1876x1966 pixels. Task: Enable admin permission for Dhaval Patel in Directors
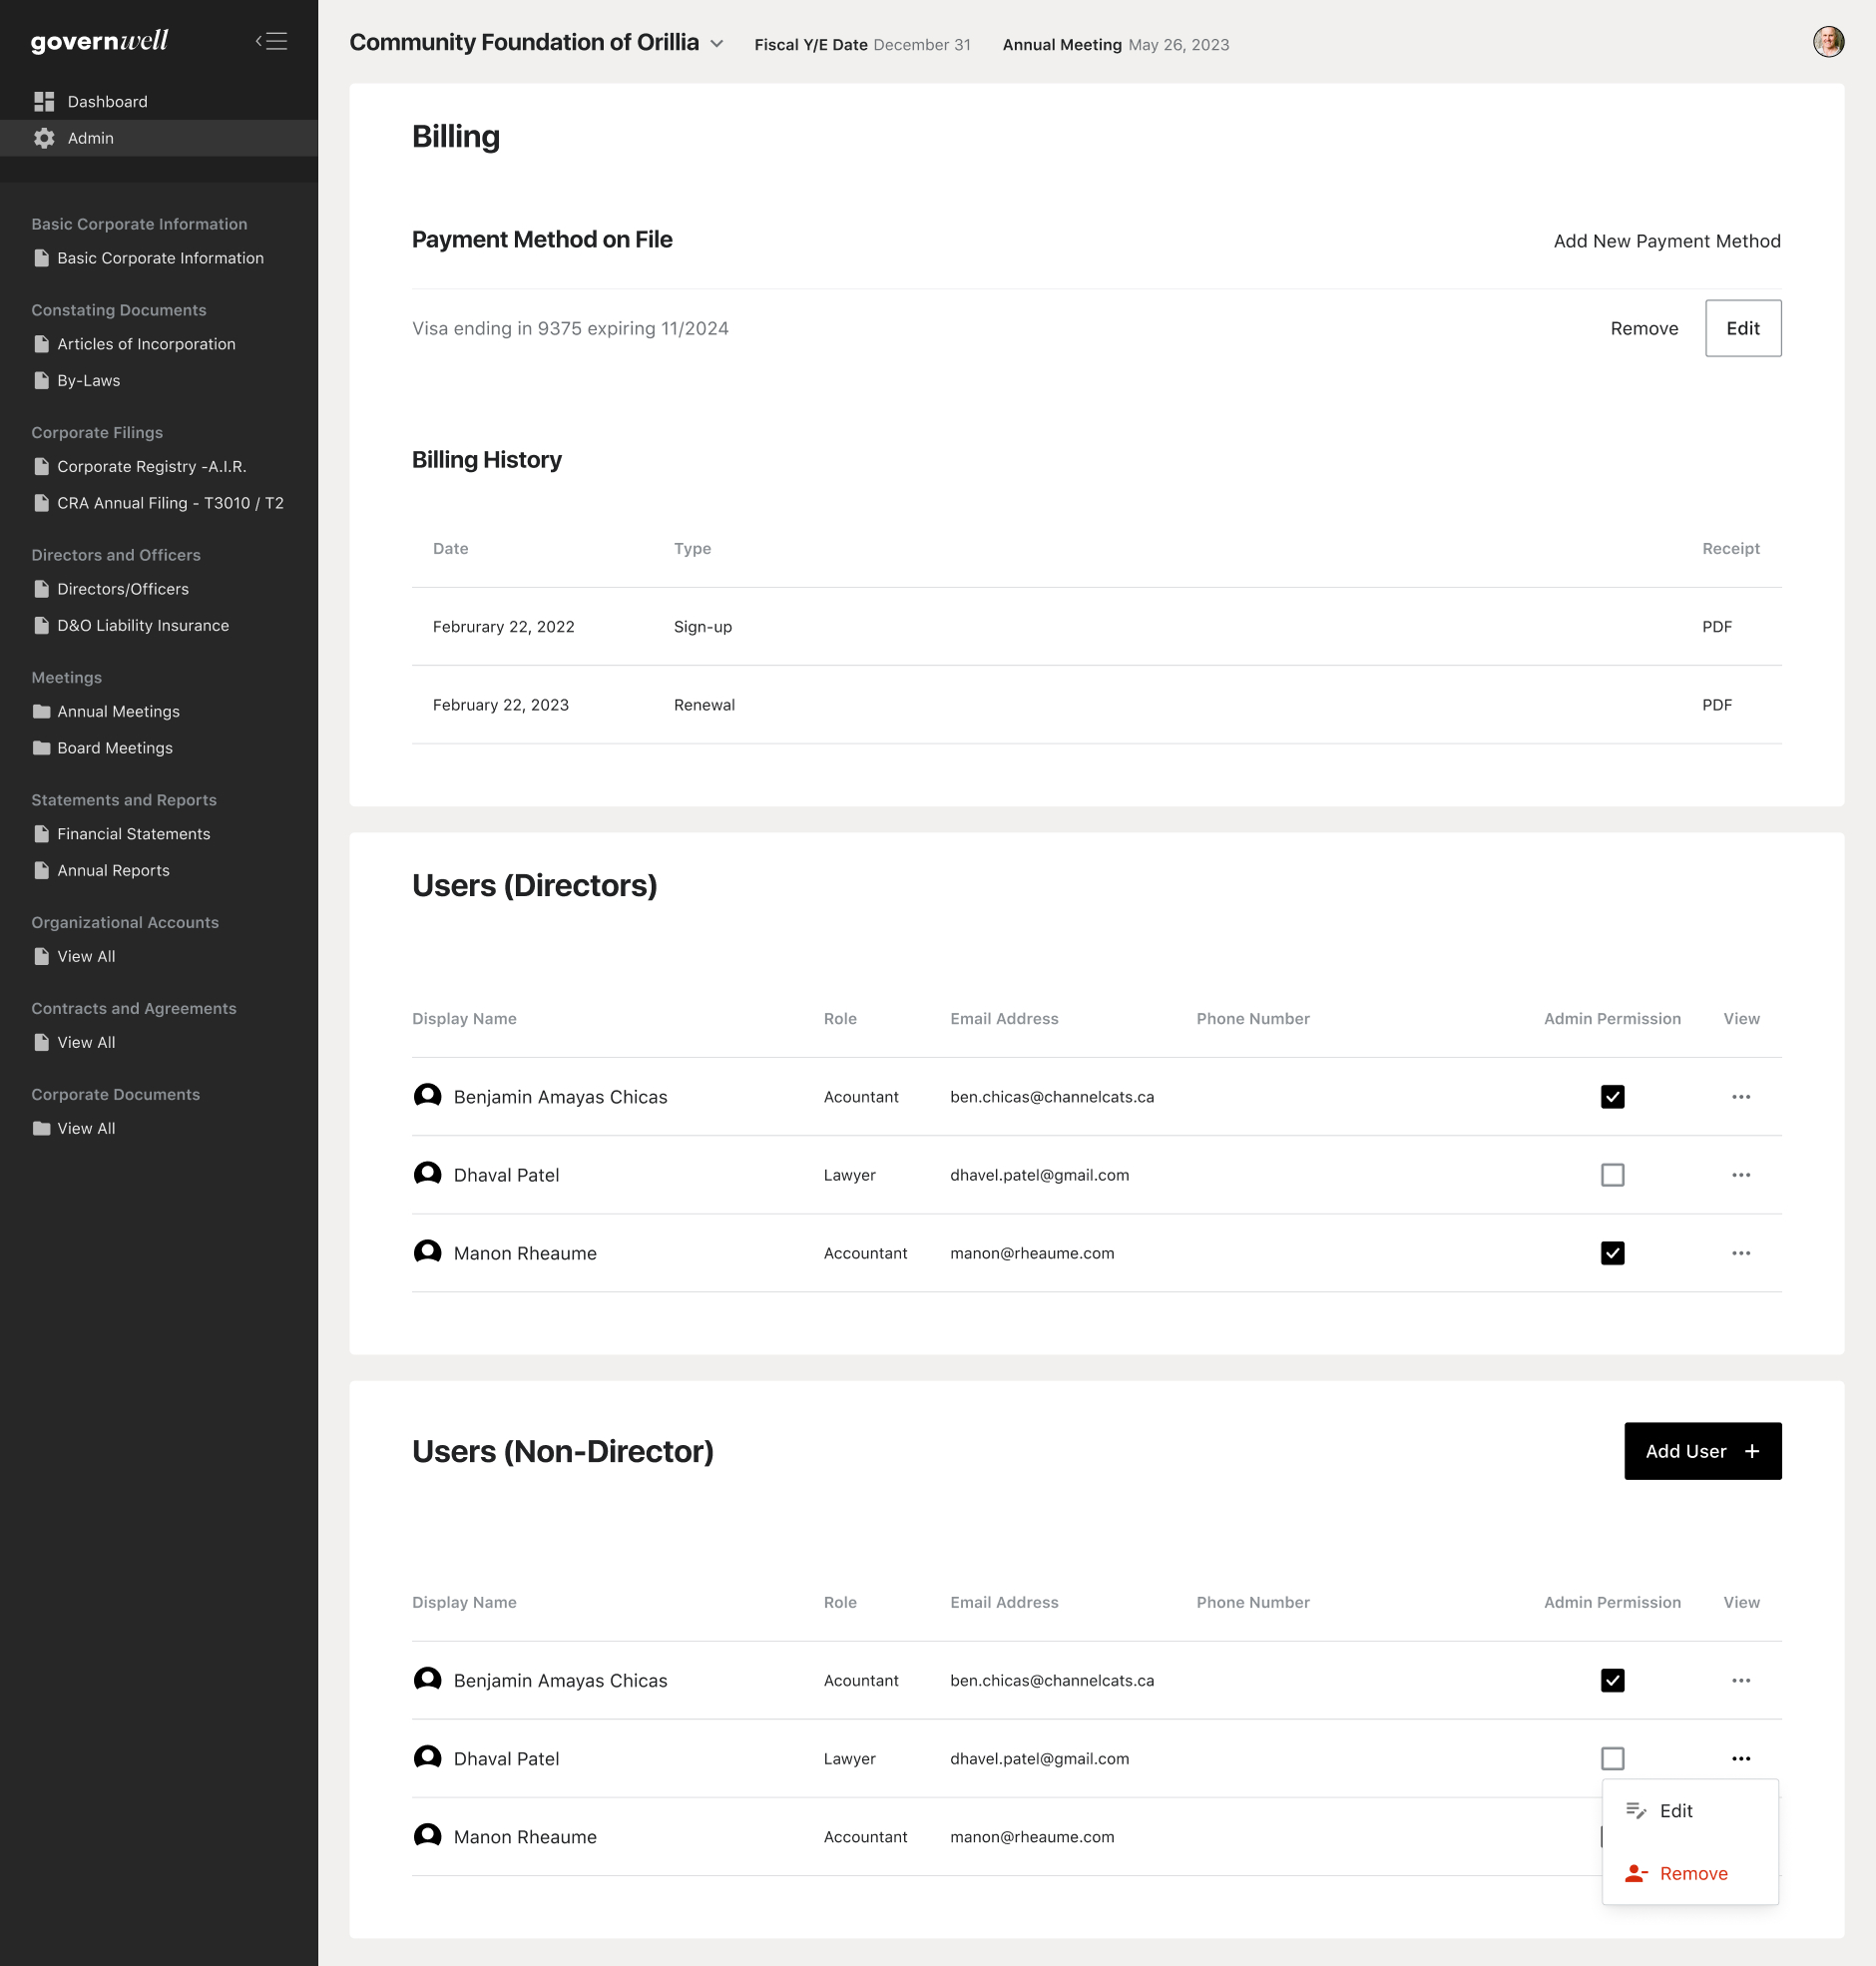pos(1612,1175)
